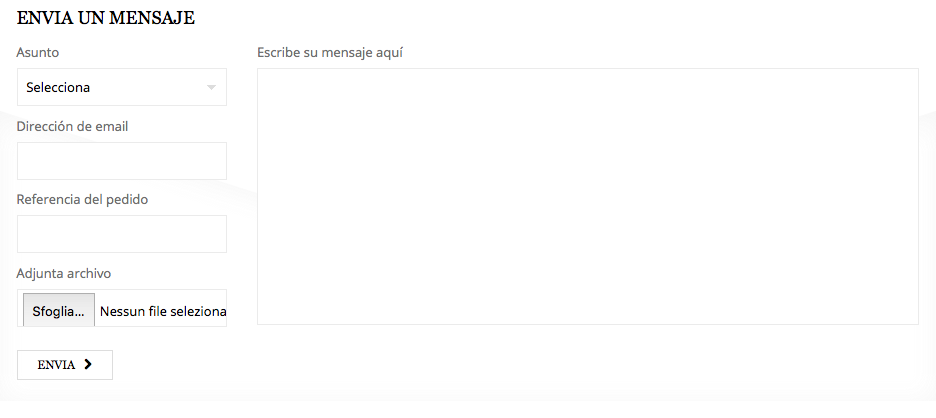Click the top-left corner of the message textarea
The height and width of the screenshot is (418, 936).
click(266, 76)
